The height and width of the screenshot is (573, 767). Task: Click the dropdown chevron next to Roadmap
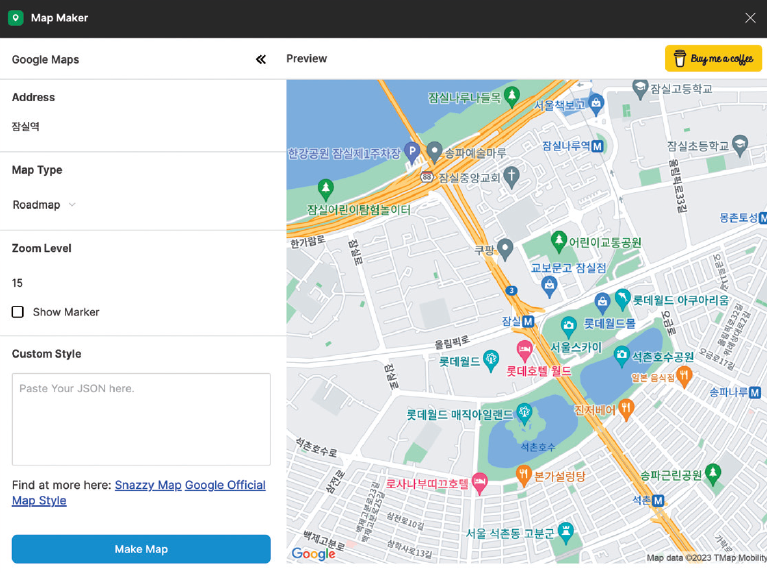pyautogui.click(x=72, y=205)
